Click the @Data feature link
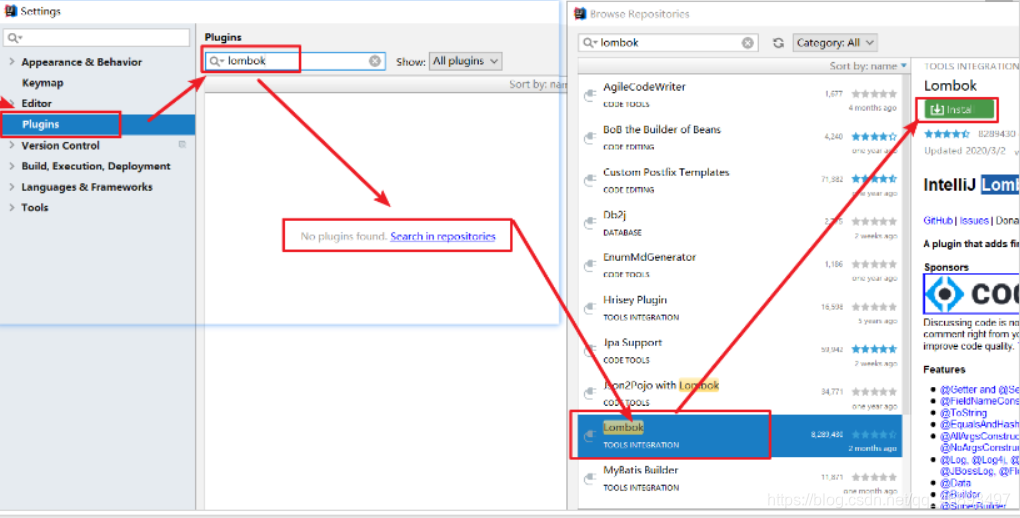 click(955, 483)
